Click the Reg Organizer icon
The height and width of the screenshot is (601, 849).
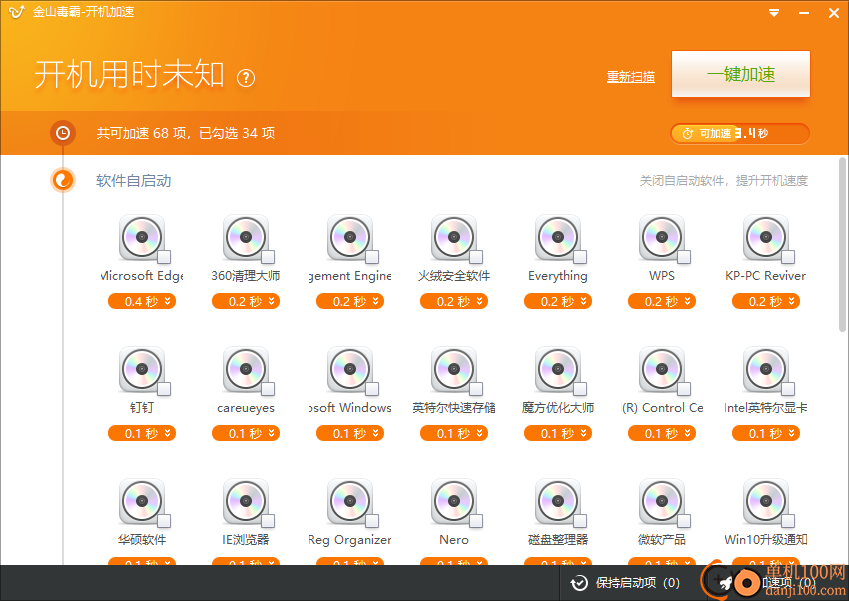tap(350, 501)
